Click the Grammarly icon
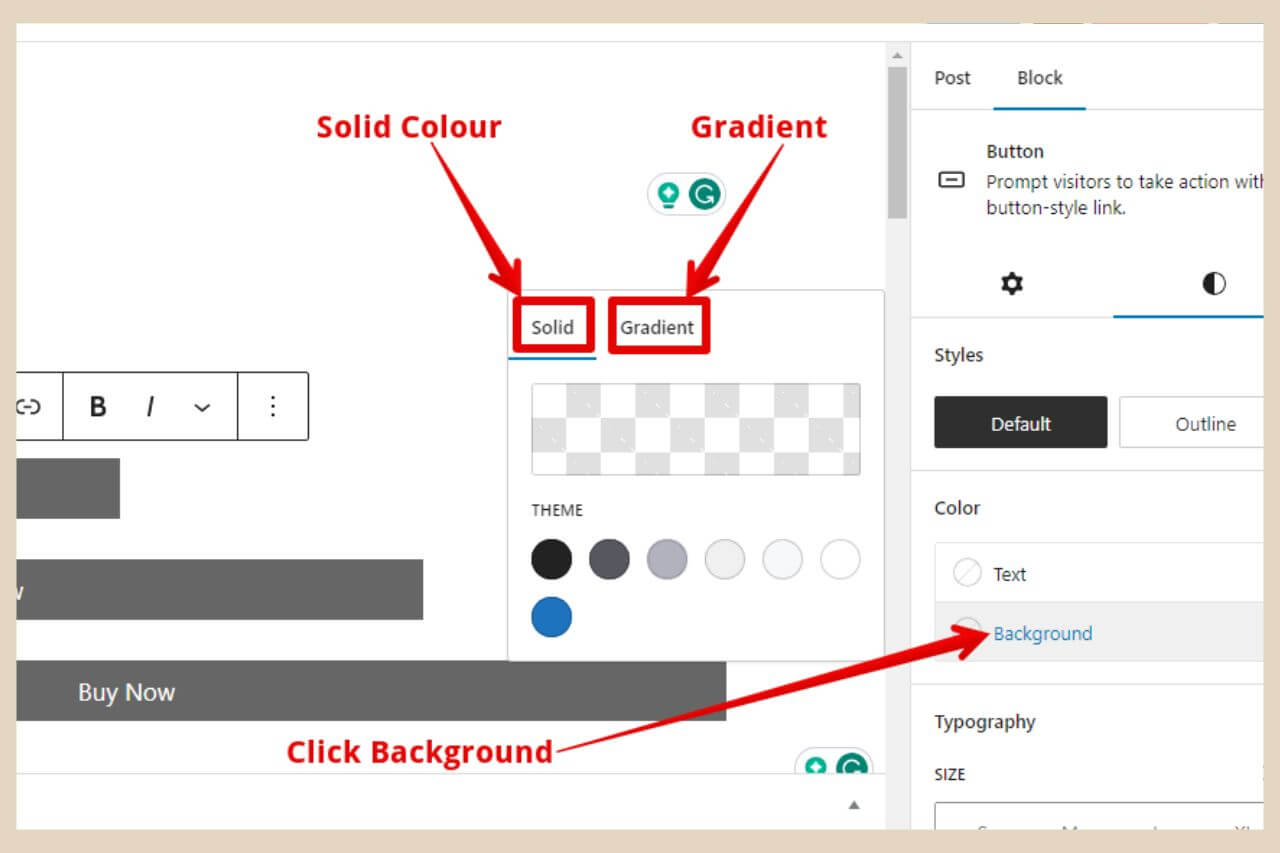This screenshot has width=1280, height=853. [x=707, y=193]
